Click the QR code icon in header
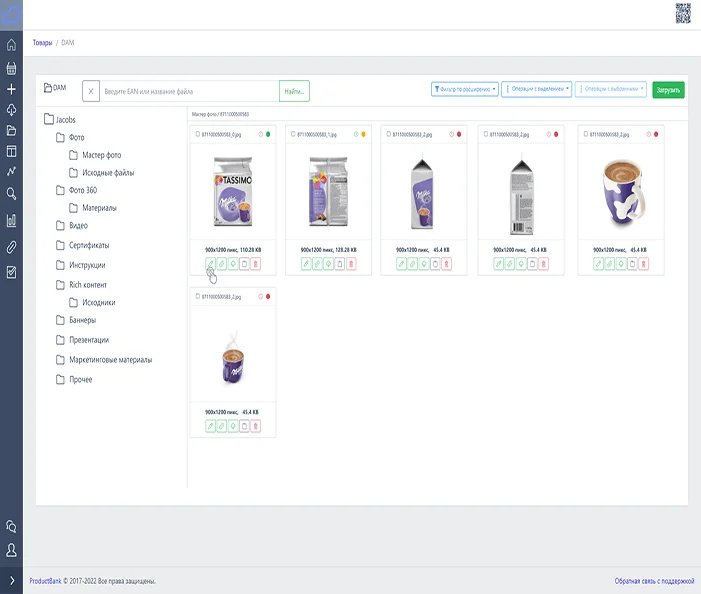This screenshot has width=701, height=594. coord(683,13)
